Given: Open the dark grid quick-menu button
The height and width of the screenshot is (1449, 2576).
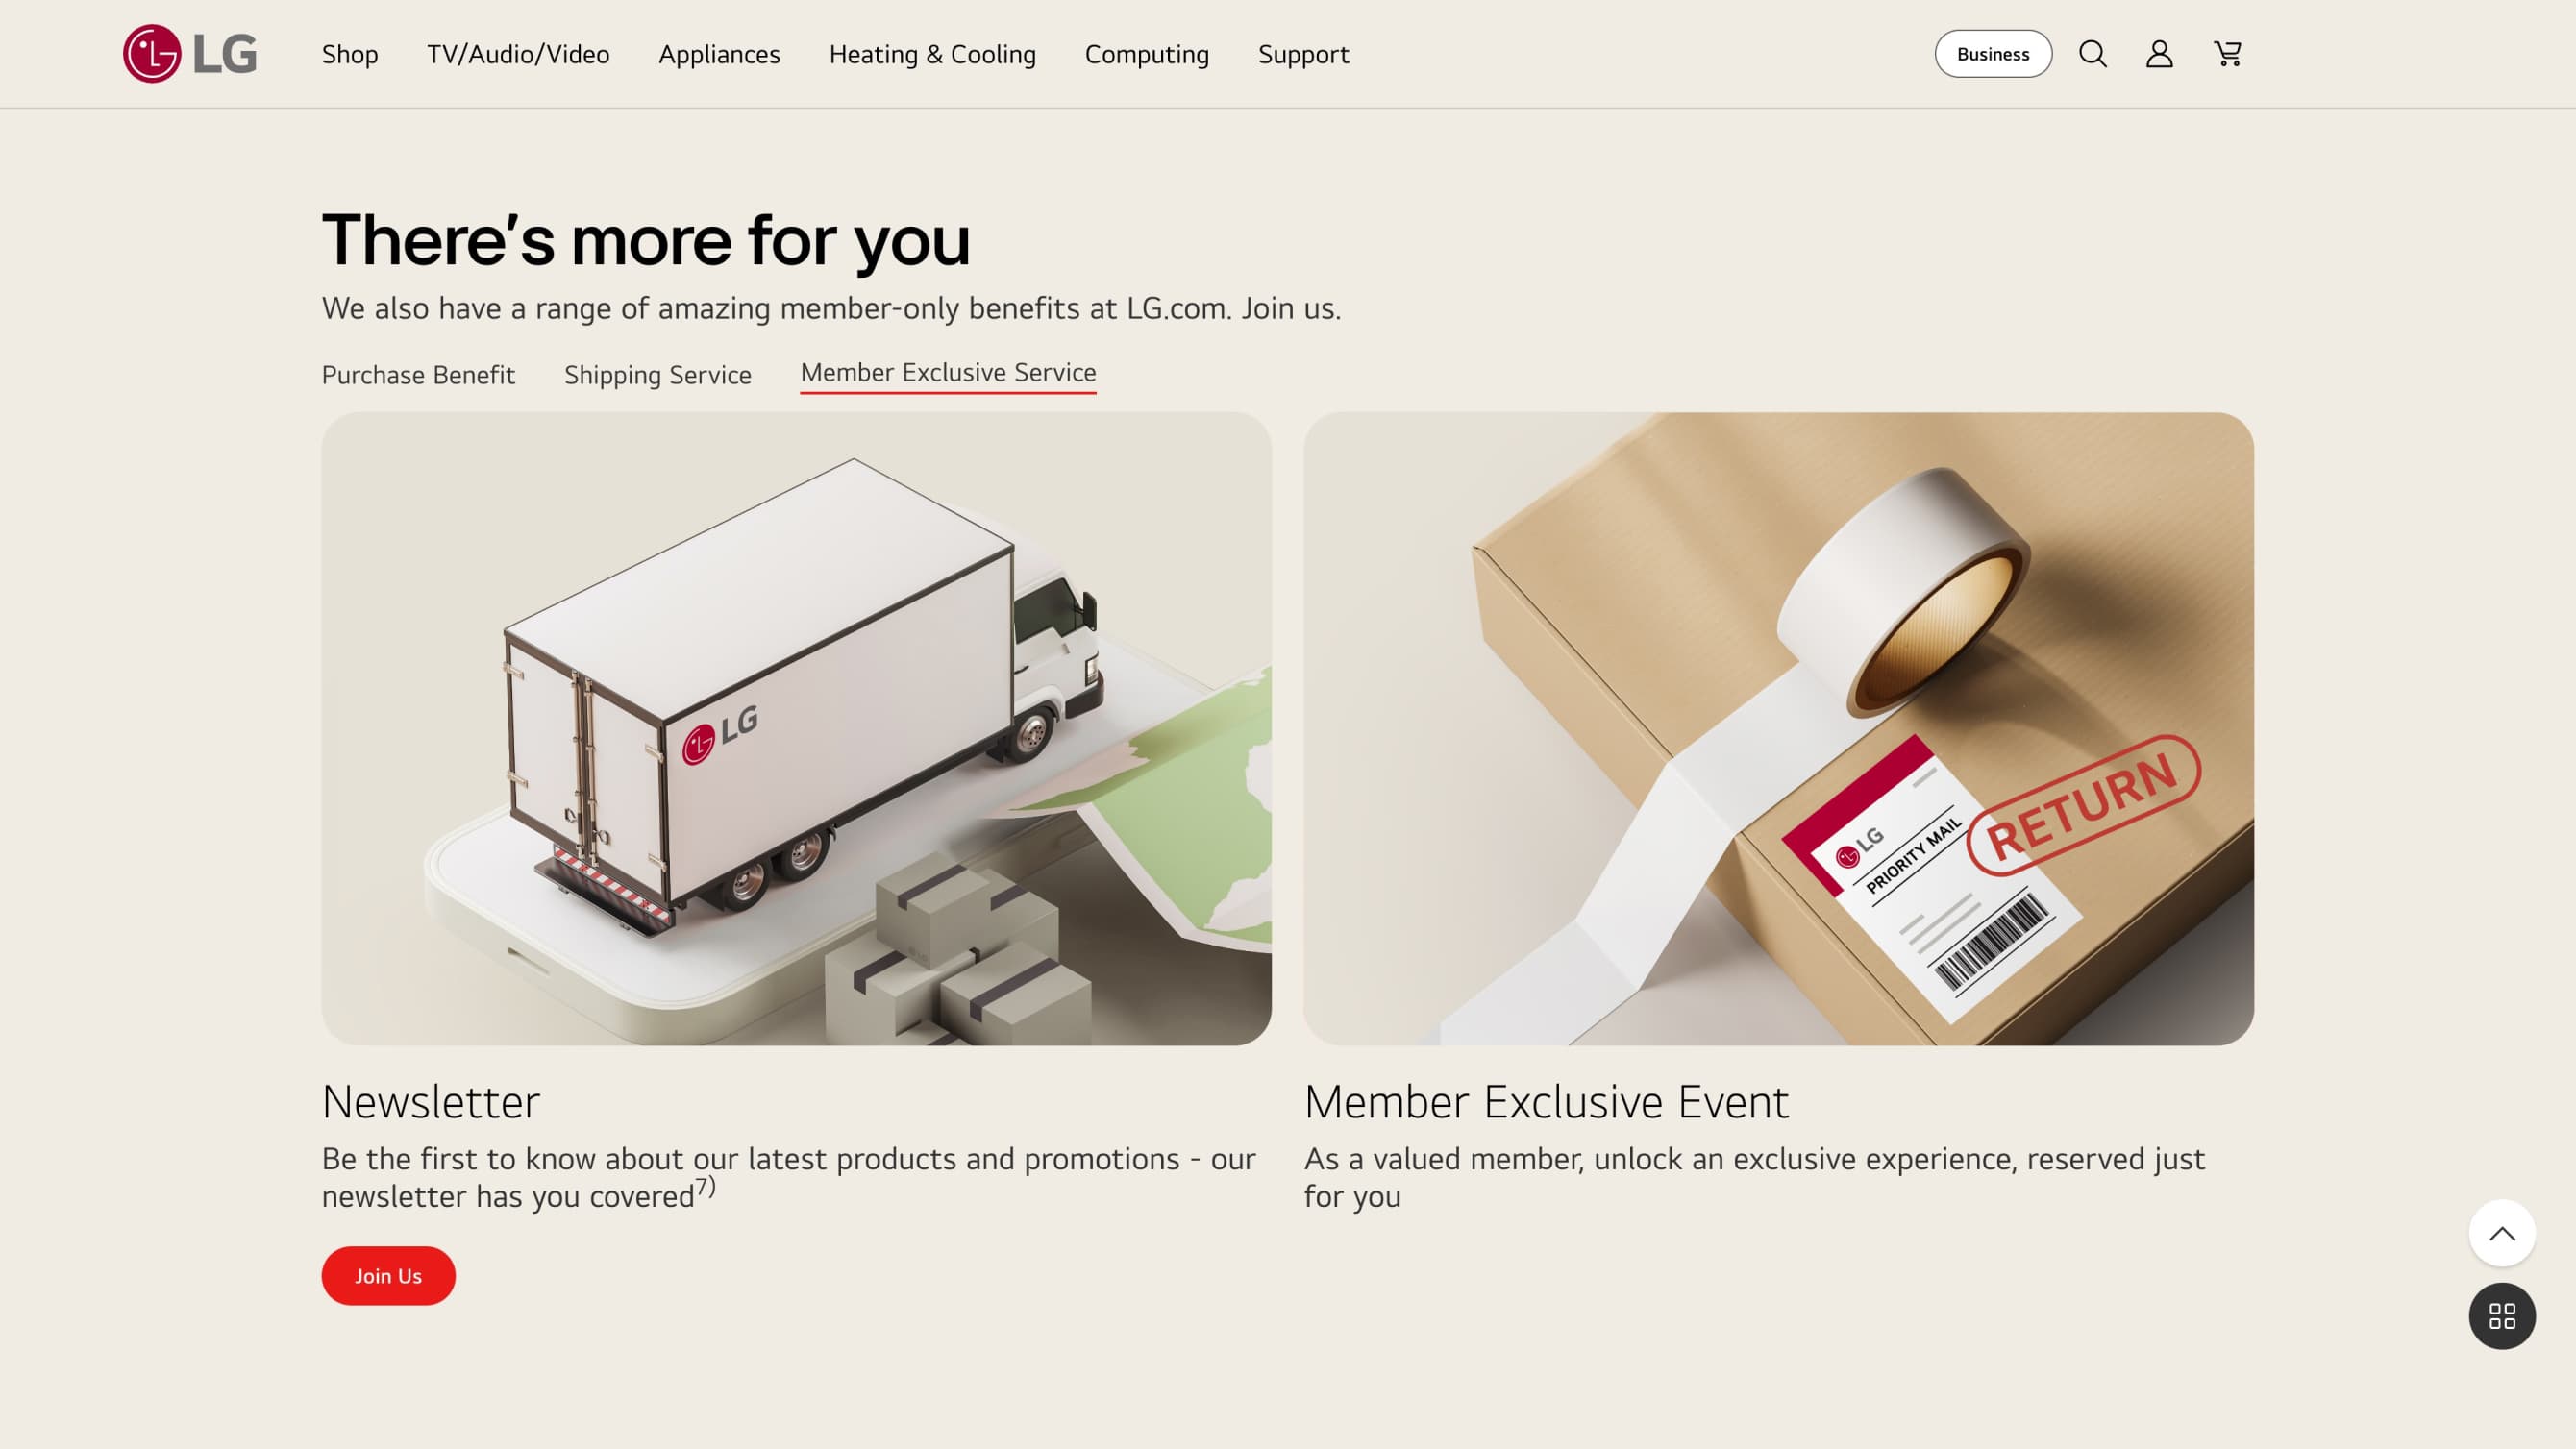Looking at the screenshot, I should click(x=2502, y=1316).
